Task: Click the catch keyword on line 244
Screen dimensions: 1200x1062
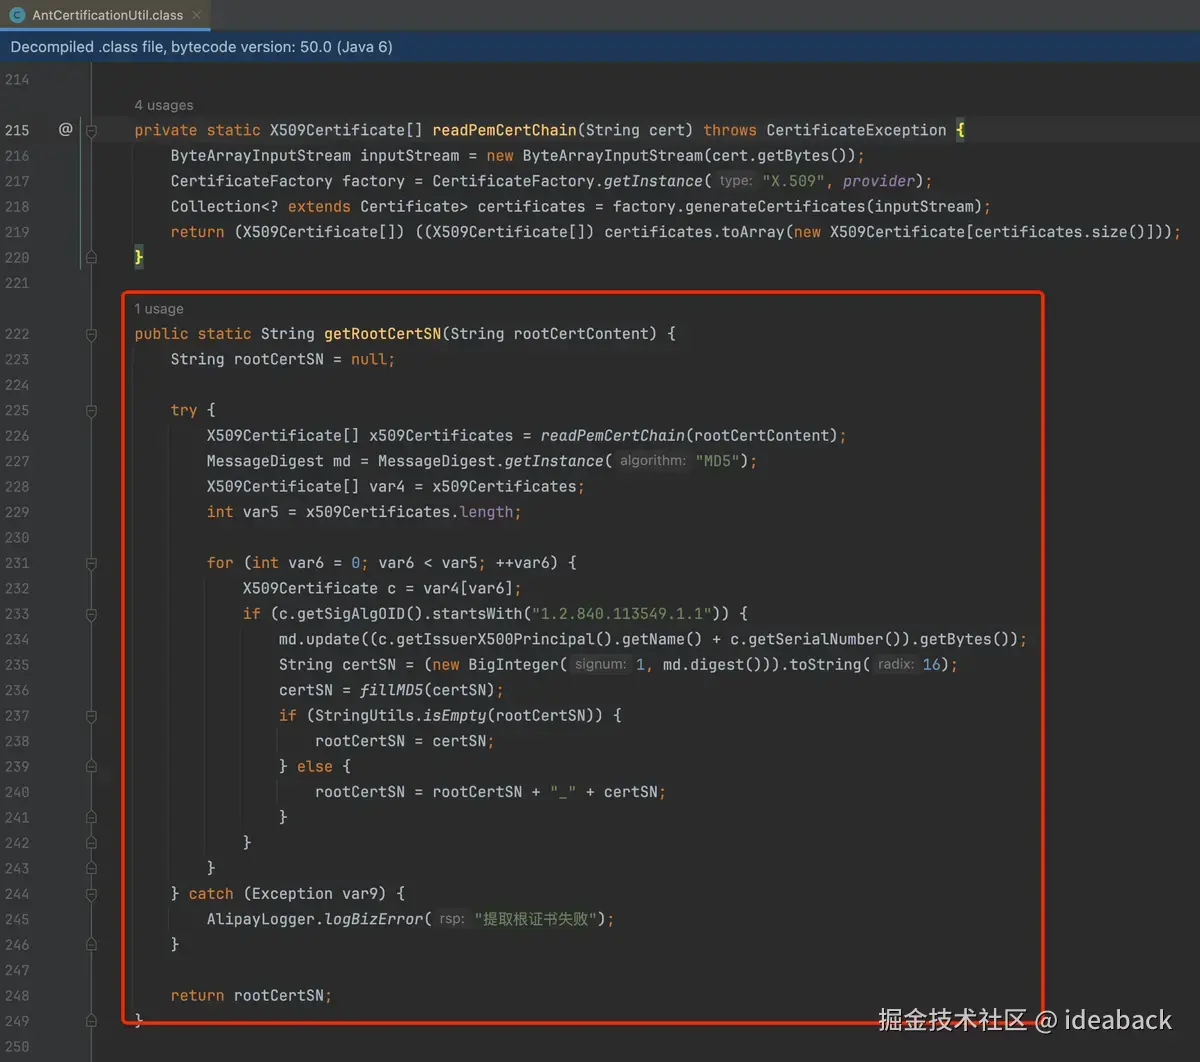Action: click(x=211, y=894)
